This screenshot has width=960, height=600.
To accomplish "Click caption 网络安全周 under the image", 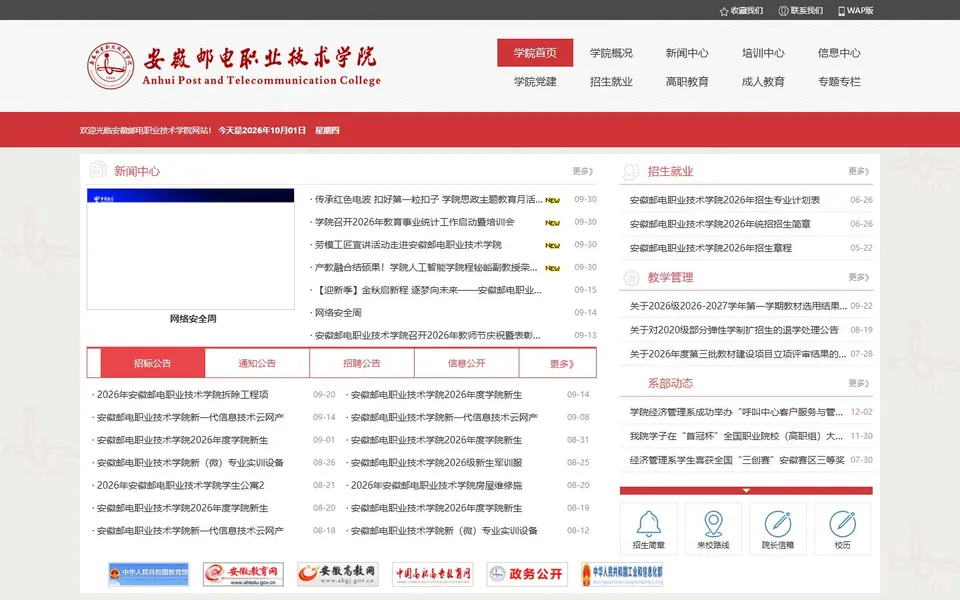I will tap(193, 319).
